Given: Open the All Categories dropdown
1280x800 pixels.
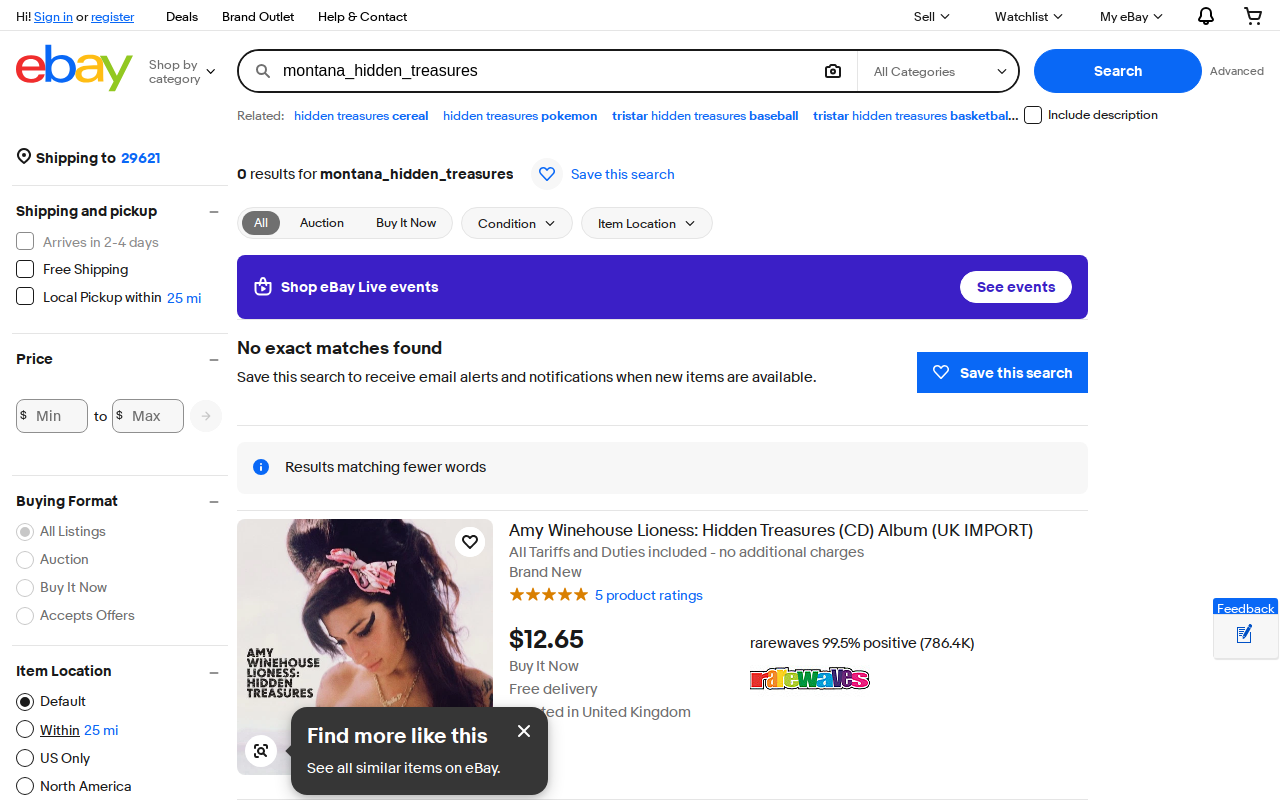Looking at the screenshot, I should tap(938, 71).
